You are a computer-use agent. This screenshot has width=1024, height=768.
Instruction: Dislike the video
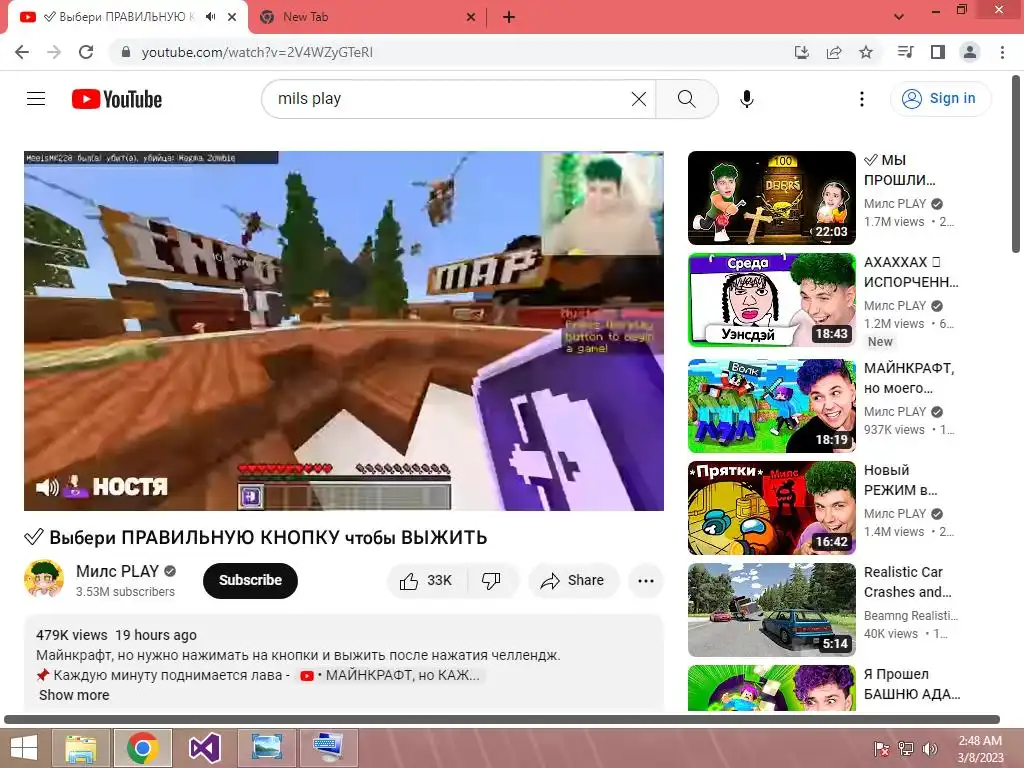[x=491, y=581]
